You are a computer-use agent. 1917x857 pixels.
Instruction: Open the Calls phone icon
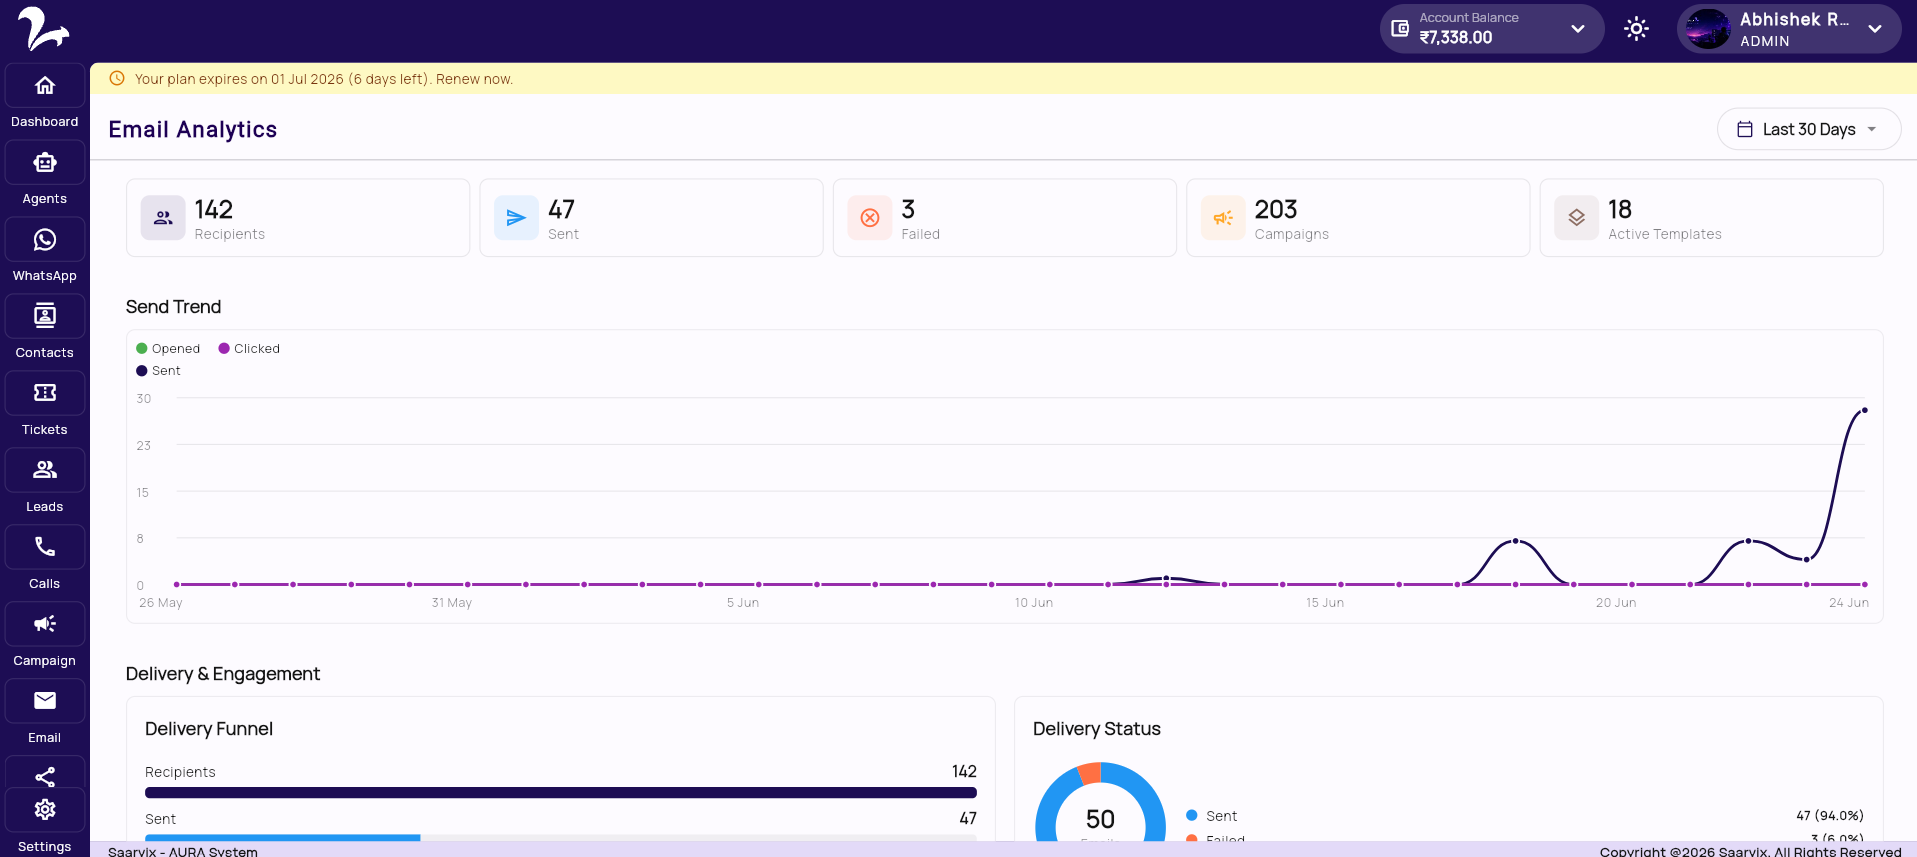pyautogui.click(x=45, y=547)
